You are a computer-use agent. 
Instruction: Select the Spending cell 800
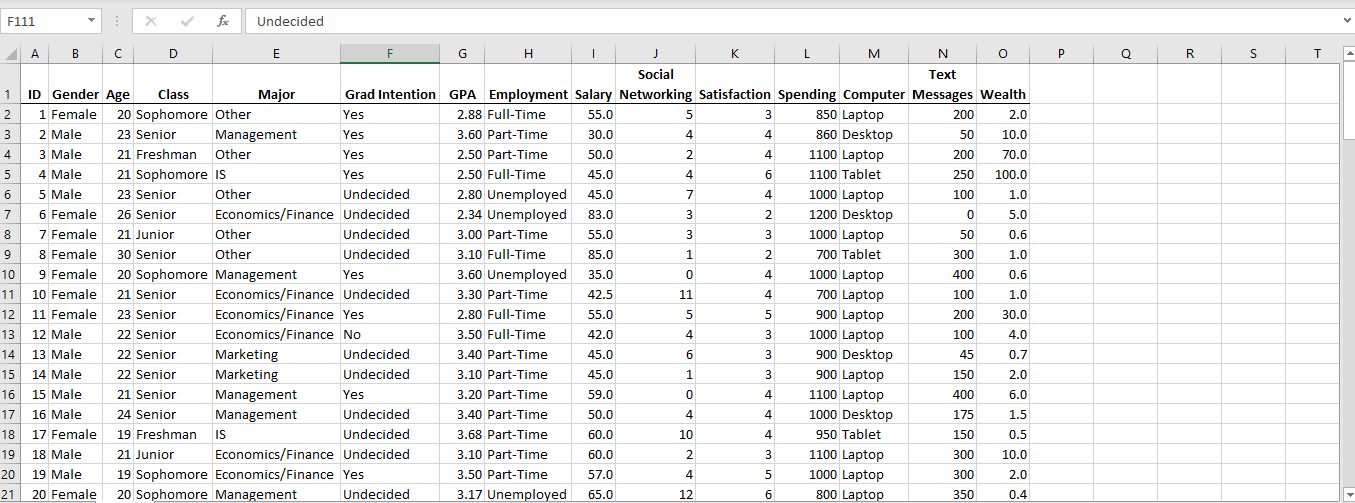point(807,494)
